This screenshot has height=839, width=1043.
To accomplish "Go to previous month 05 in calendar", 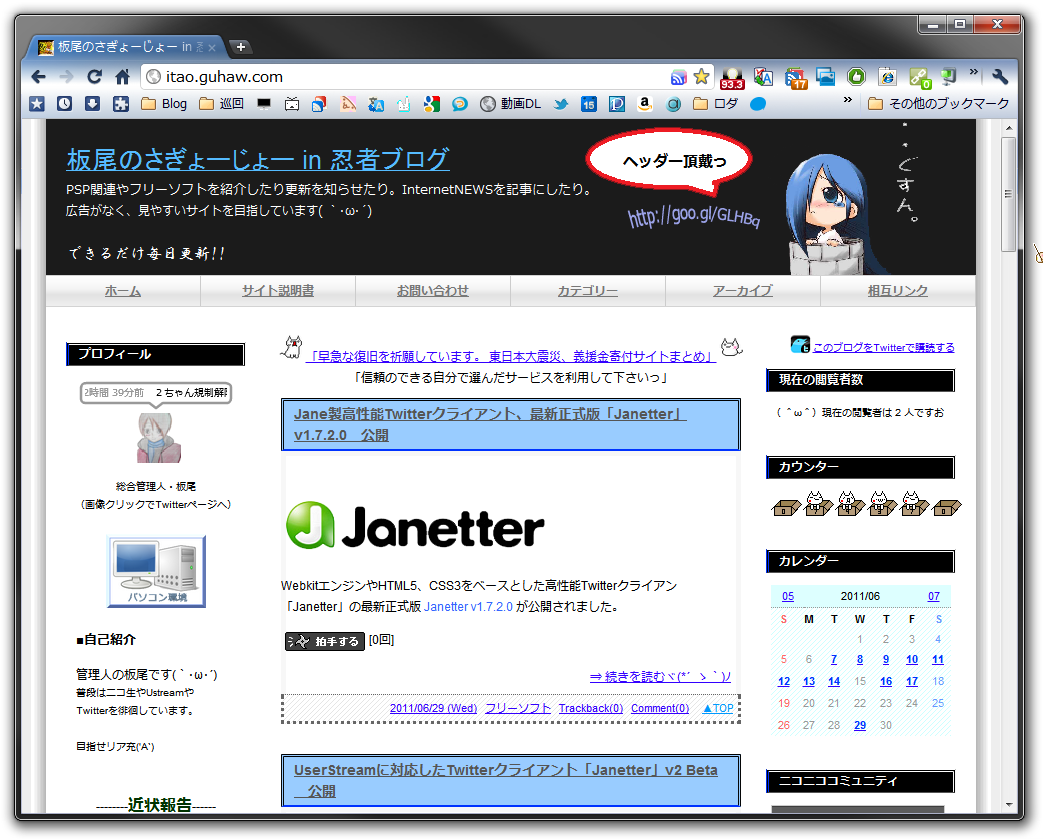I will coord(788,596).
